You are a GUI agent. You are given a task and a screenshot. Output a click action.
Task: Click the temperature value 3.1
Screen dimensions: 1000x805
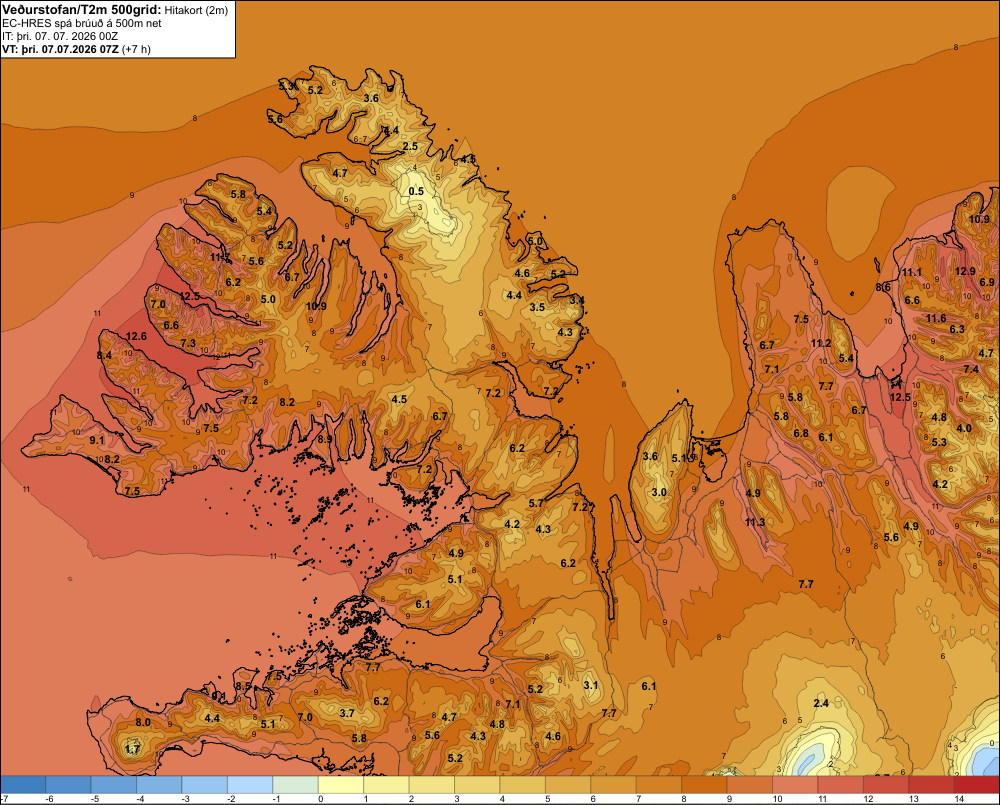tap(591, 685)
